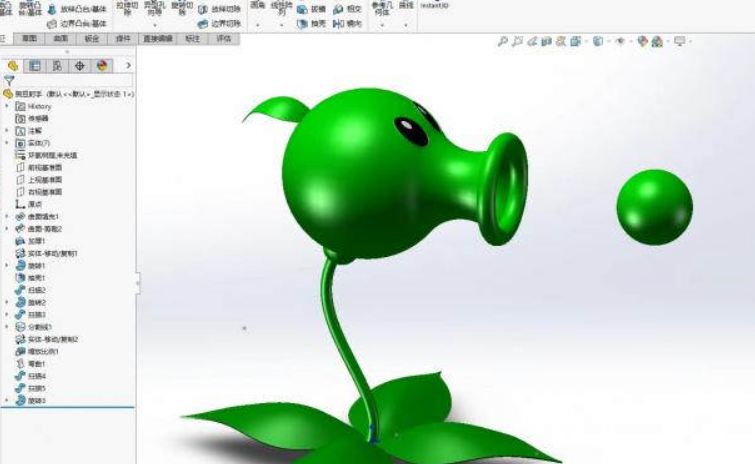Open the 线性阵列 linear pattern dropdown arrow
755x464 pixels.
point(282,25)
